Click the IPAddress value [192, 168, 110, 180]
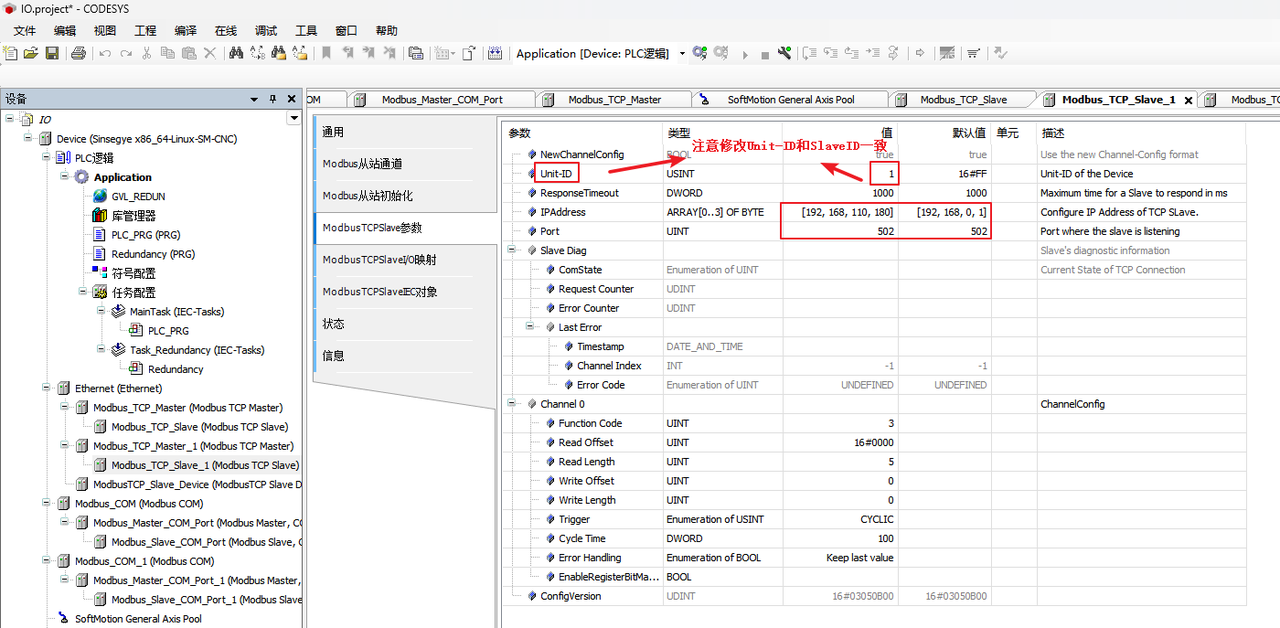This screenshot has width=1280, height=628. coord(839,212)
